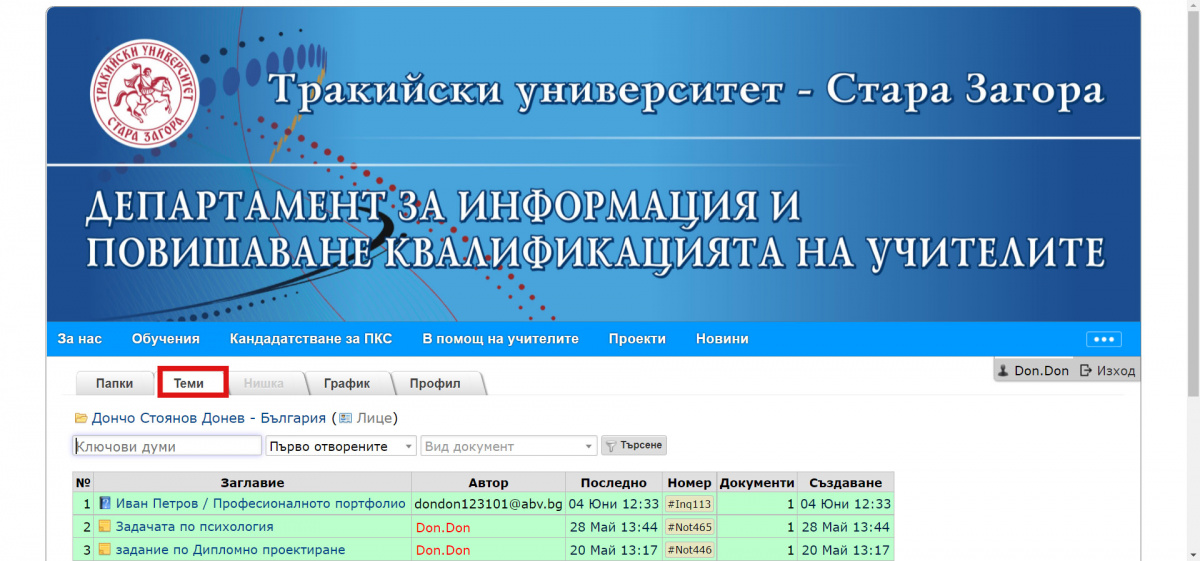Click the Автор column header
The height and width of the screenshot is (561, 1200).
488,482
